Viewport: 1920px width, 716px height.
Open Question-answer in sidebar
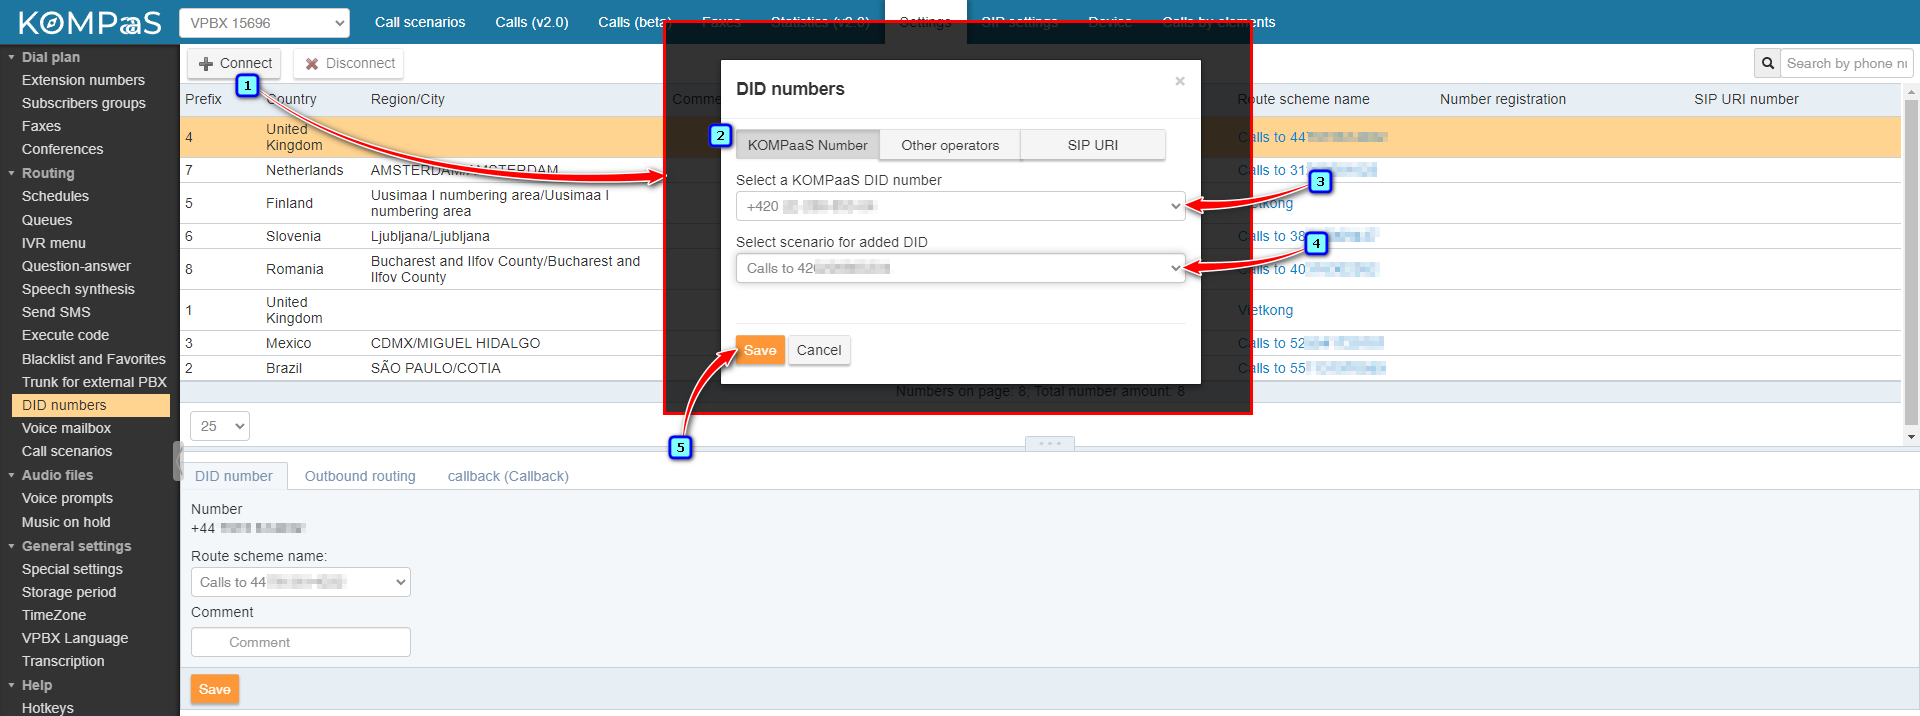(76, 266)
